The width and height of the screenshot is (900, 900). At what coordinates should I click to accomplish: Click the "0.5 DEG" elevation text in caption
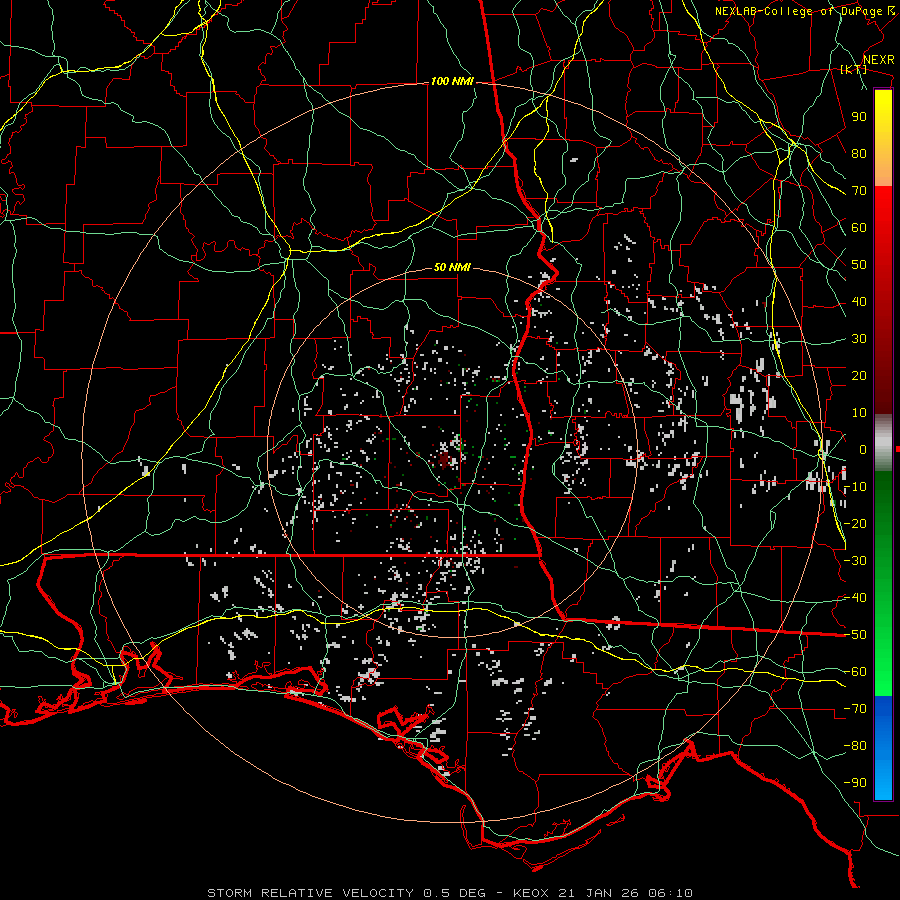(x=454, y=893)
